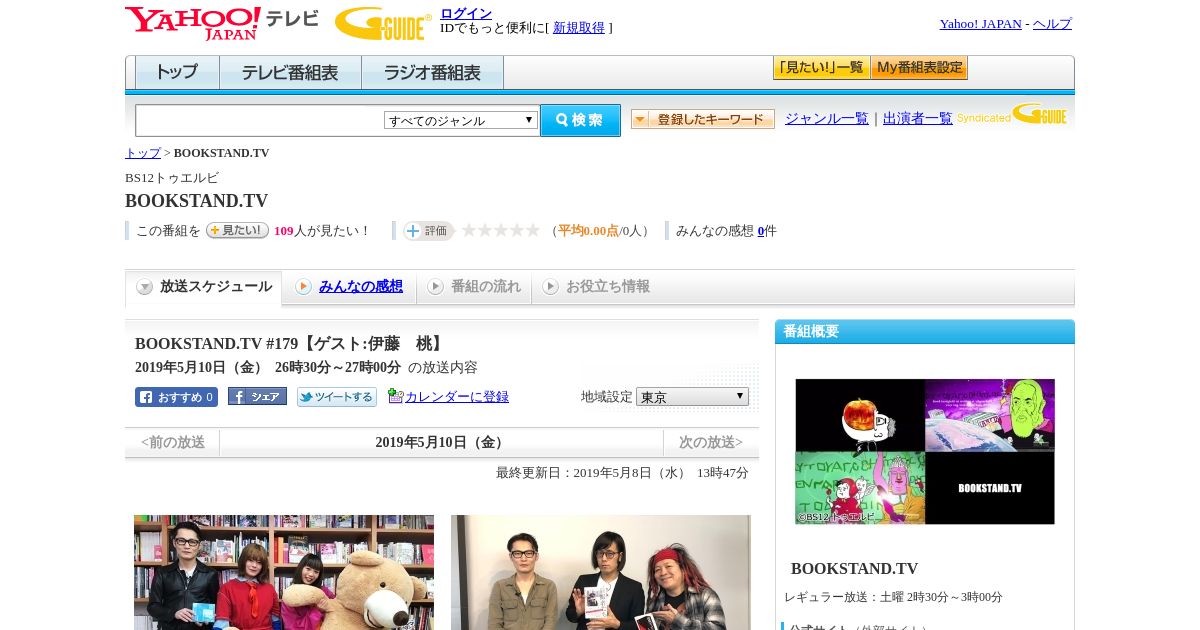Open the BOOKSTAND.TV program thumbnail in 番組概要
The width and height of the screenshot is (1200, 630).
[925, 451]
